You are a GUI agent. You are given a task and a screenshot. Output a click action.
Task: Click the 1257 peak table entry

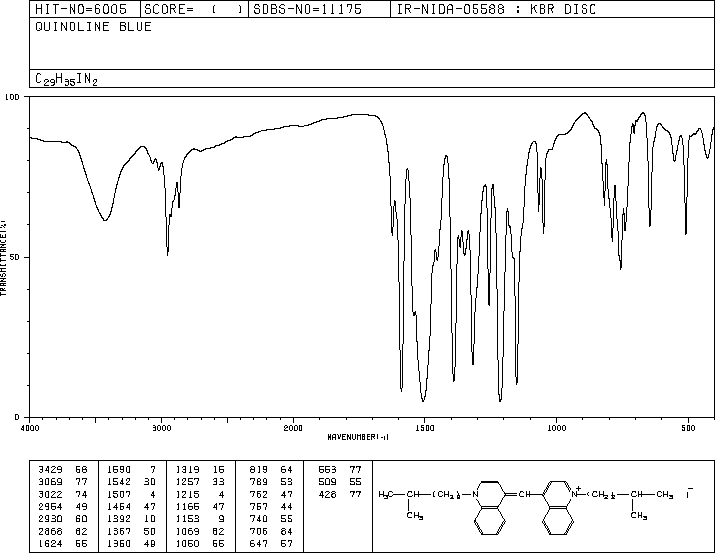200,482
